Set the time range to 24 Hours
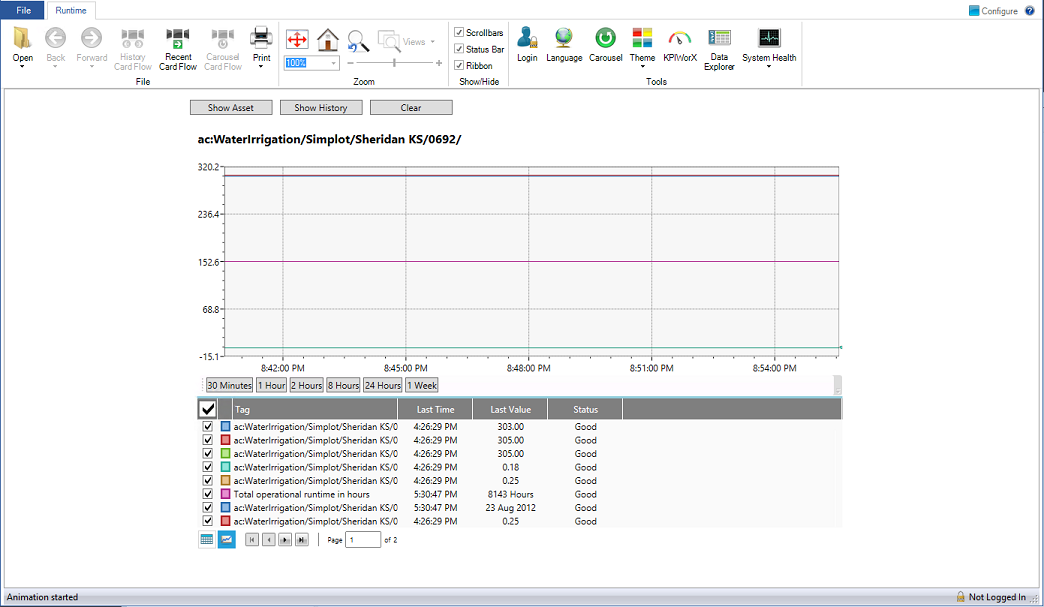 click(382, 385)
